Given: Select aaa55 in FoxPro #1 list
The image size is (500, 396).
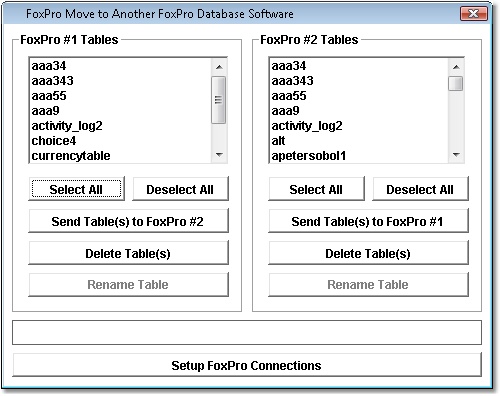Looking at the screenshot, I should 121,96.
